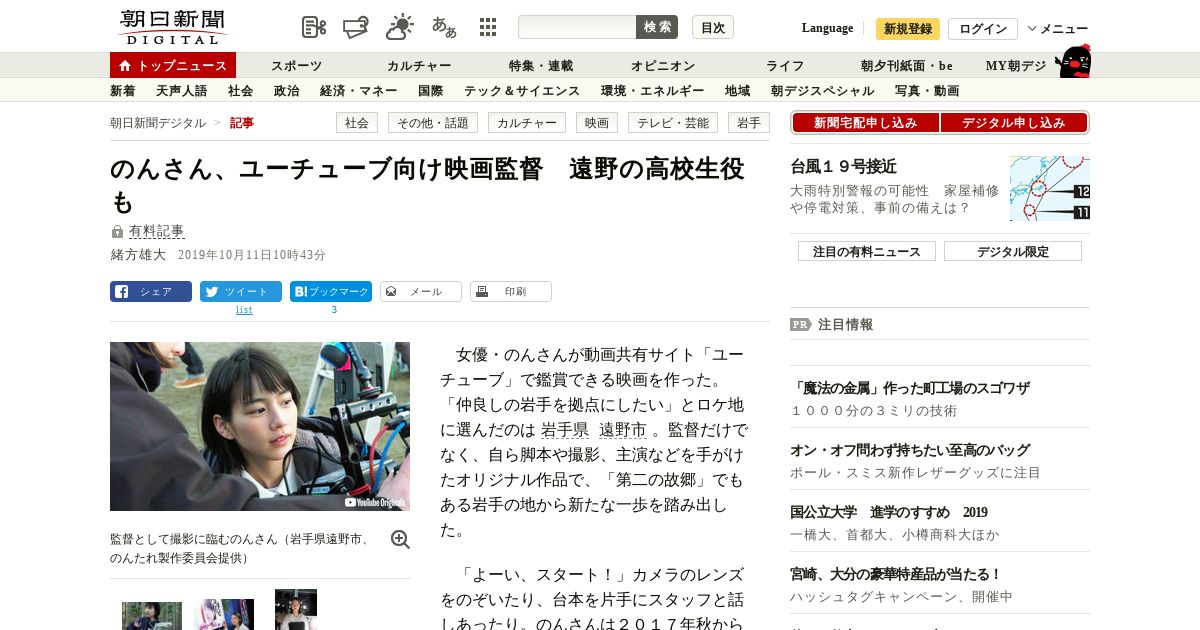
Task: Click the tweet list link
Action: pos(244,310)
